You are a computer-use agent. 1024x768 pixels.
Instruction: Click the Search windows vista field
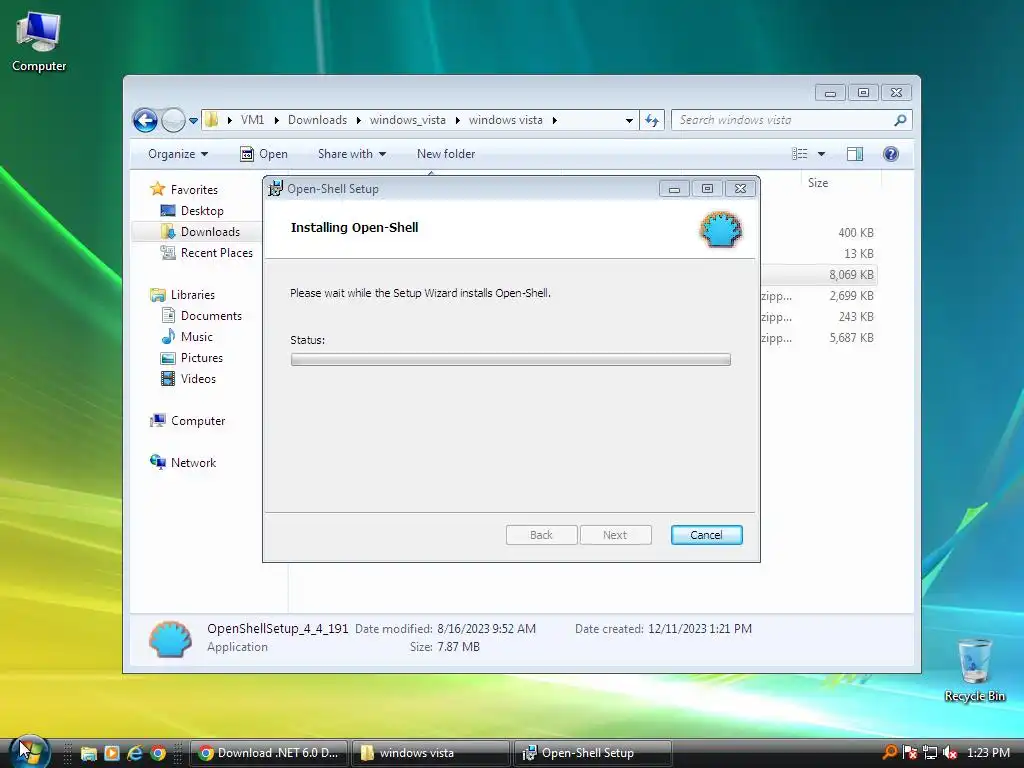pyautogui.click(x=782, y=120)
